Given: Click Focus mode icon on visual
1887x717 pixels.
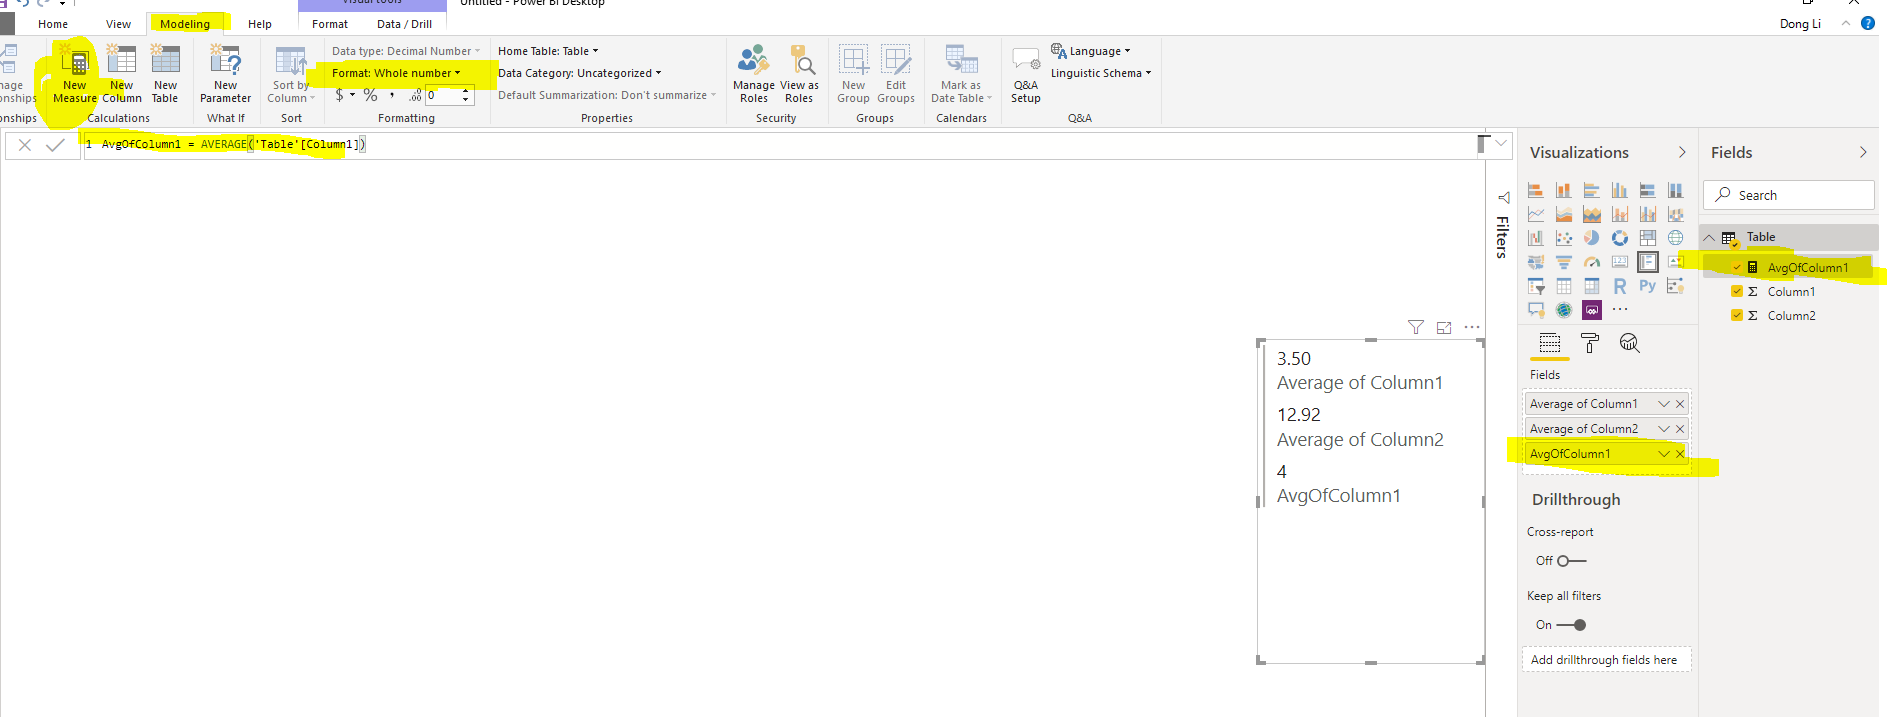Looking at the screenshot, I should click(x=1444, y=327).
